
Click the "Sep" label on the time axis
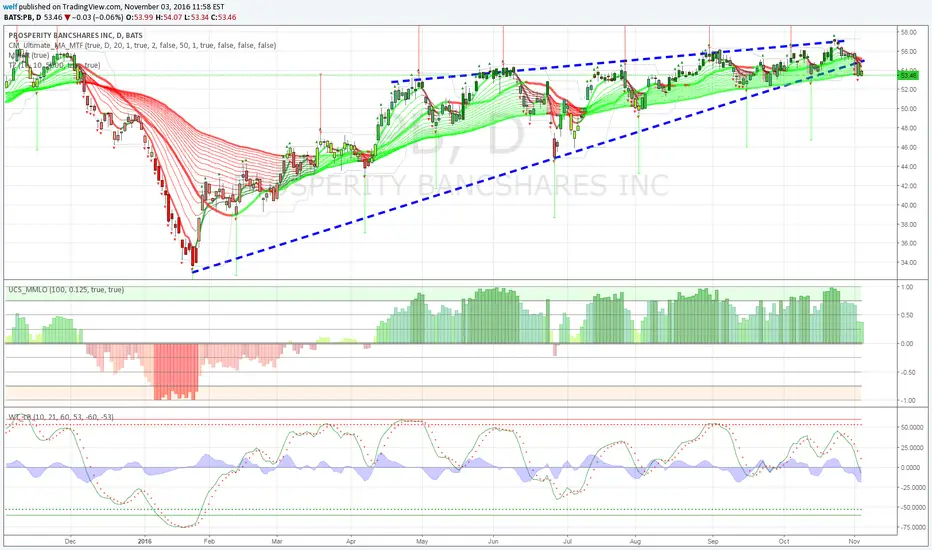click(x=713, y=542)
